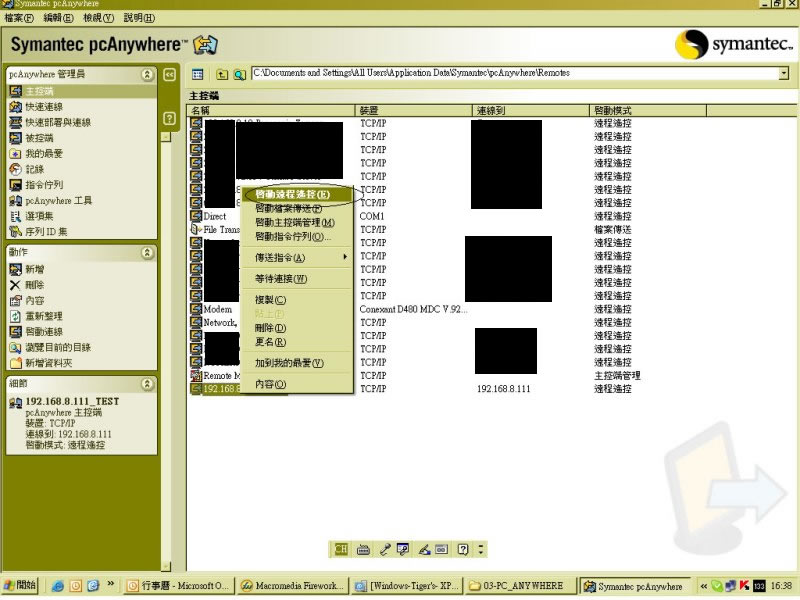800x600 pixels.
Task: Collapse the 動作 actions panel
Action: (147, 253)
